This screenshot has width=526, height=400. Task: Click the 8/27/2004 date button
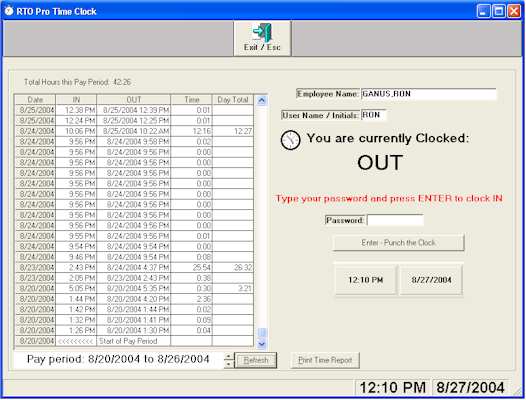(x=431, y=280)
